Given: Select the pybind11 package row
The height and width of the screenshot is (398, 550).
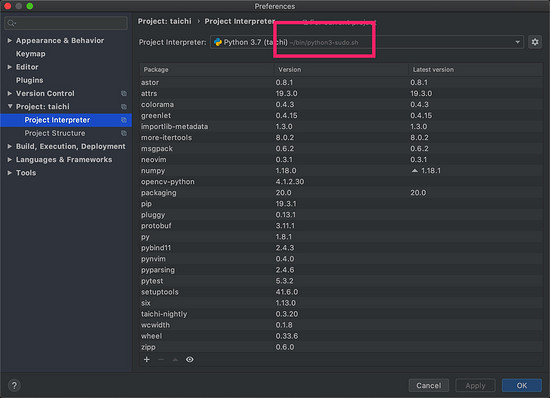Looking at the screenshot, I should [341, 248].
